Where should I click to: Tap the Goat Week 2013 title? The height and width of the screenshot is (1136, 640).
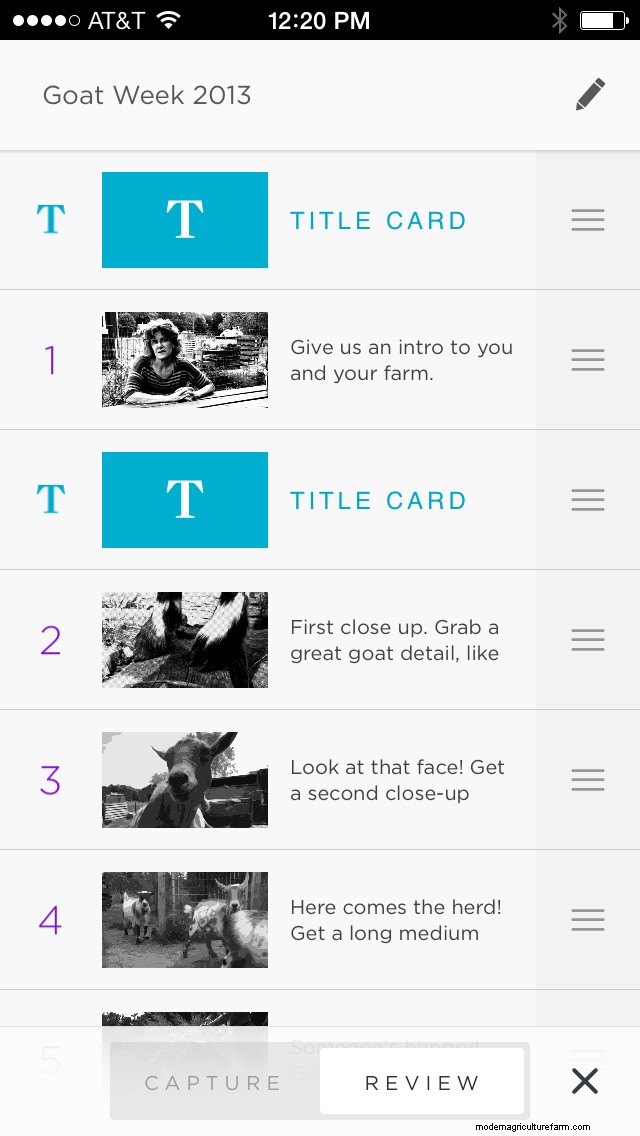click(x=147, y=96)
